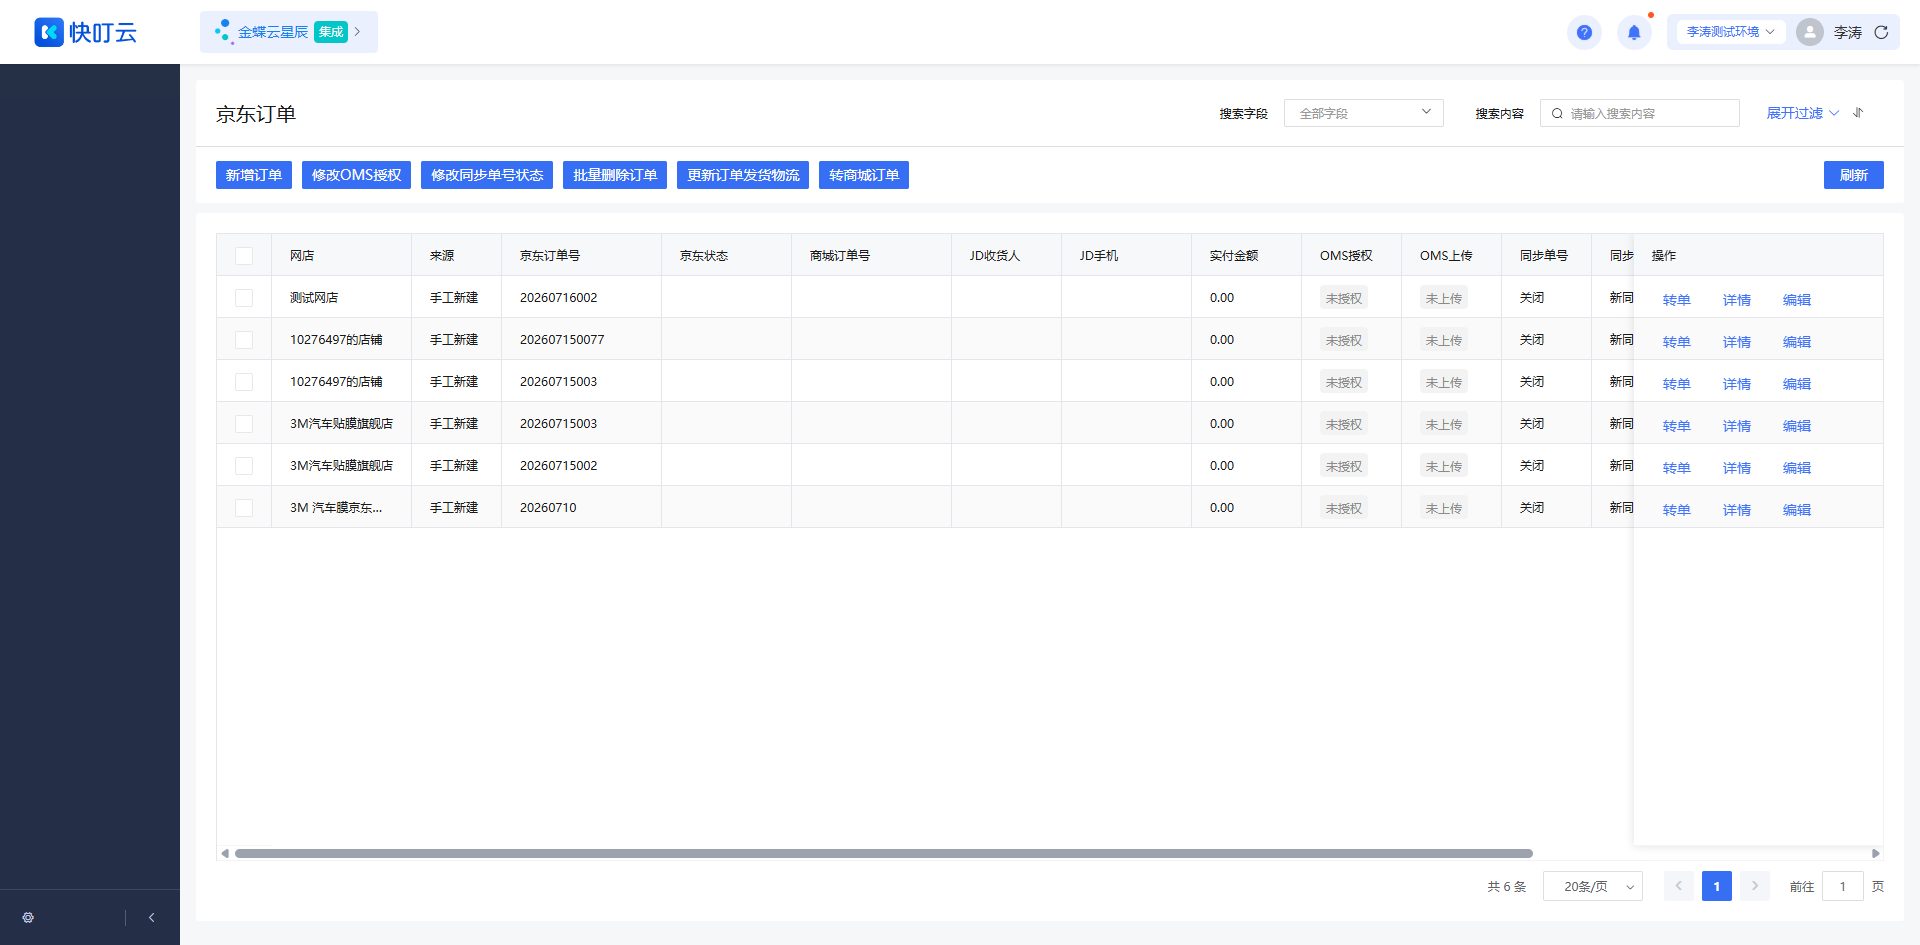Click 转单 for order 202607150077

click(x=1677, y=342)
